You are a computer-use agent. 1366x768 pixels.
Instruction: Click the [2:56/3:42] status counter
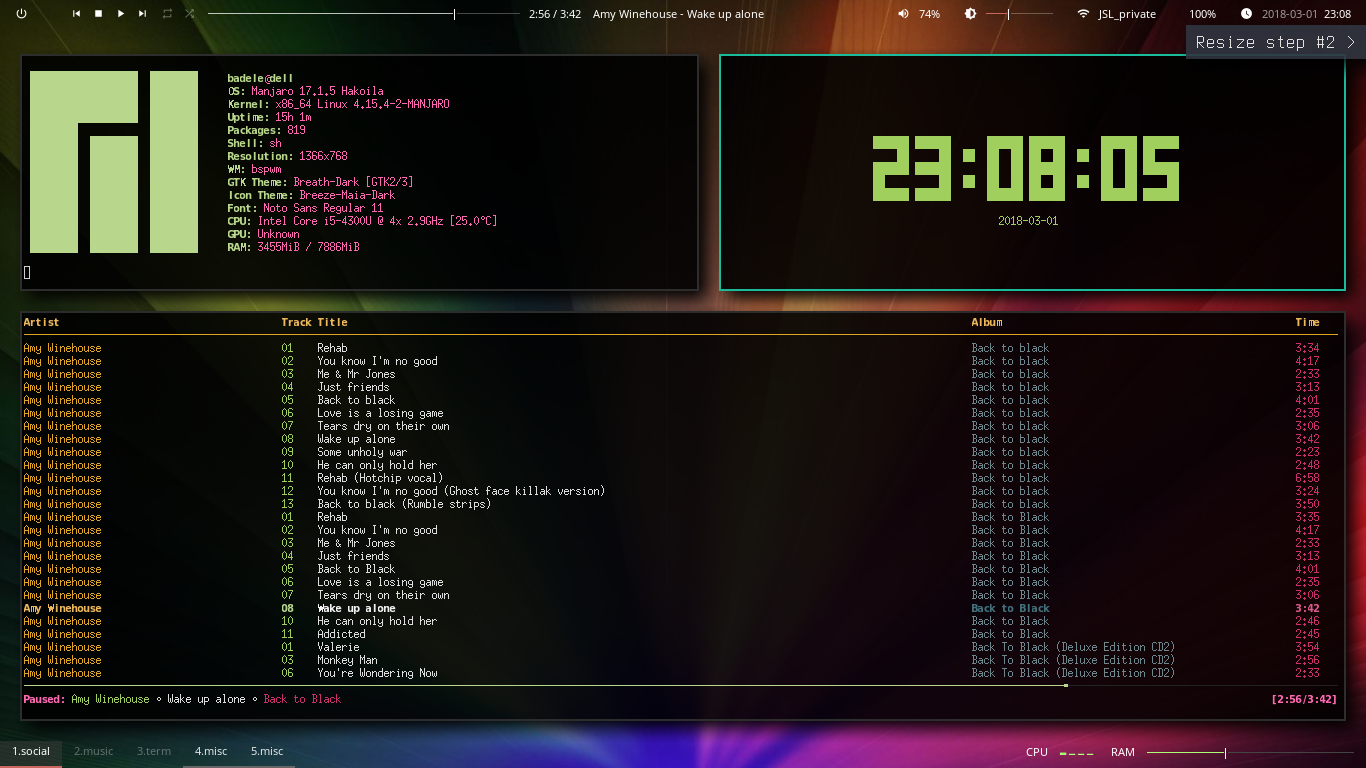coord(1304,699)
